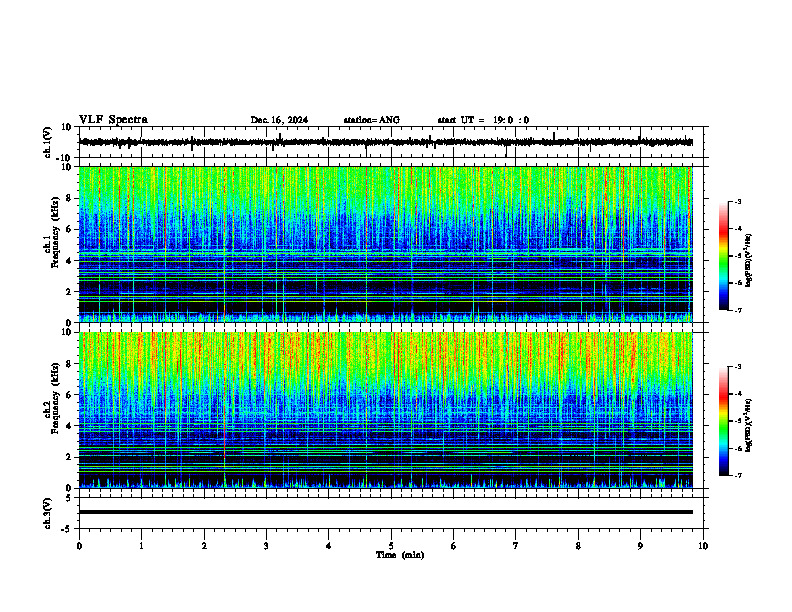This screenshot has height=612, width=792.
Task: Select the "Time (min)" axis title
Action: [400, 555]
